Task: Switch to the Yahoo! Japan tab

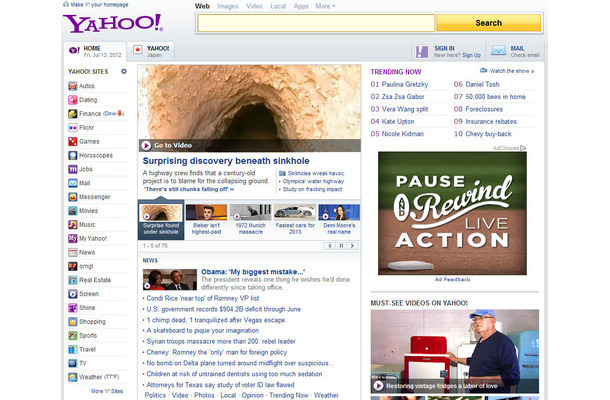Action: click(151, 51)
